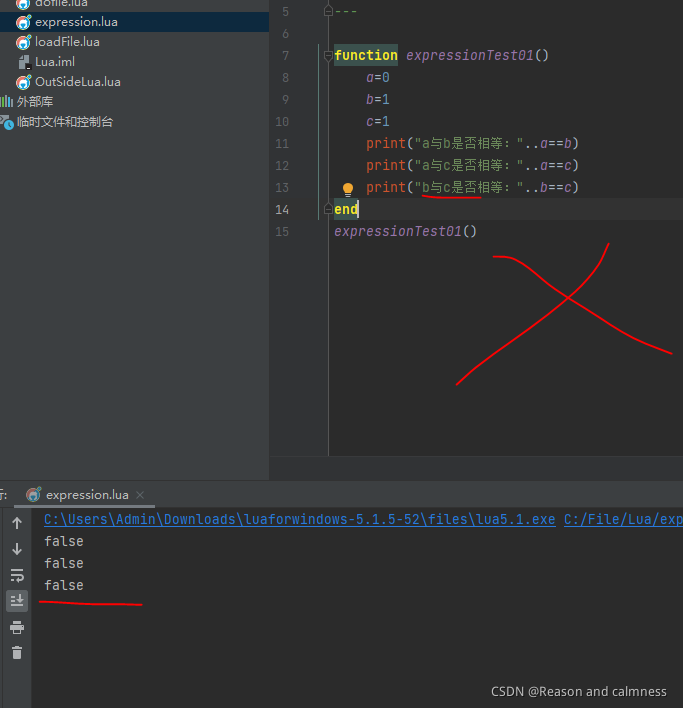Screen dimensions: 683x708
Task: Select the Lua.iml file
Action: point(55,62)
